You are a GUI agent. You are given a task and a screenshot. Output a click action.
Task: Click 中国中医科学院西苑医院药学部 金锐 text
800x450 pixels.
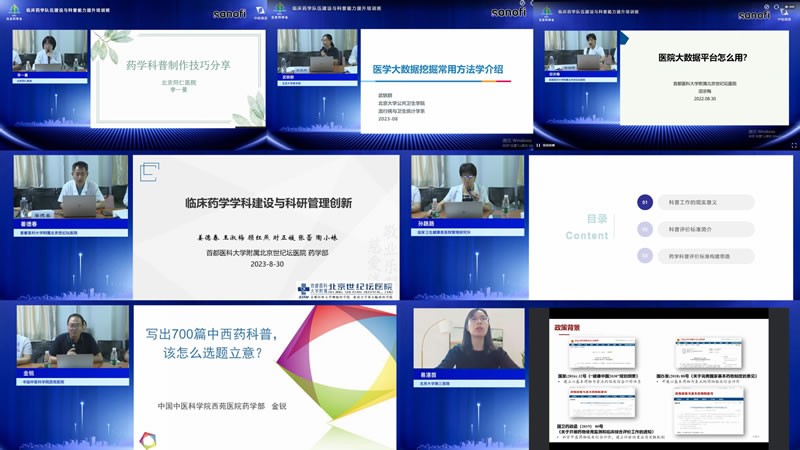point(222,406)
